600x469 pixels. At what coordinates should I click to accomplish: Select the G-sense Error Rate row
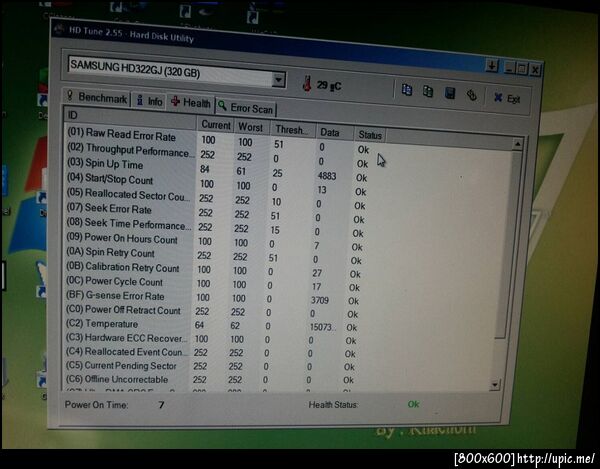coord(211,297)
